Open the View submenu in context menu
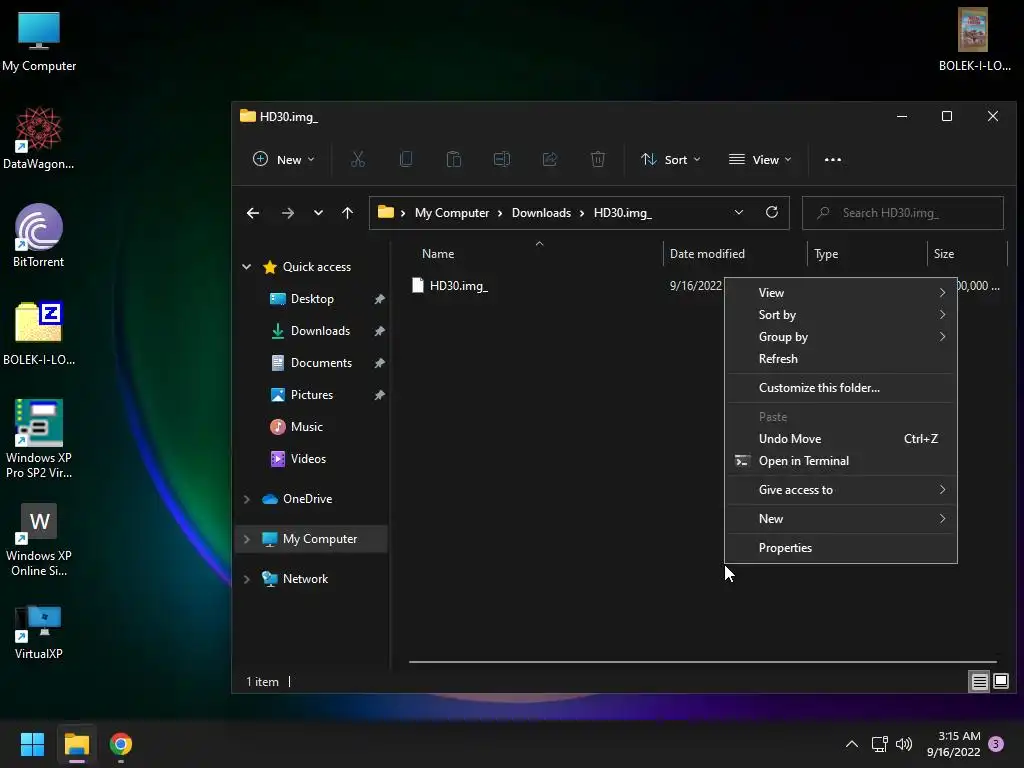 840,293
